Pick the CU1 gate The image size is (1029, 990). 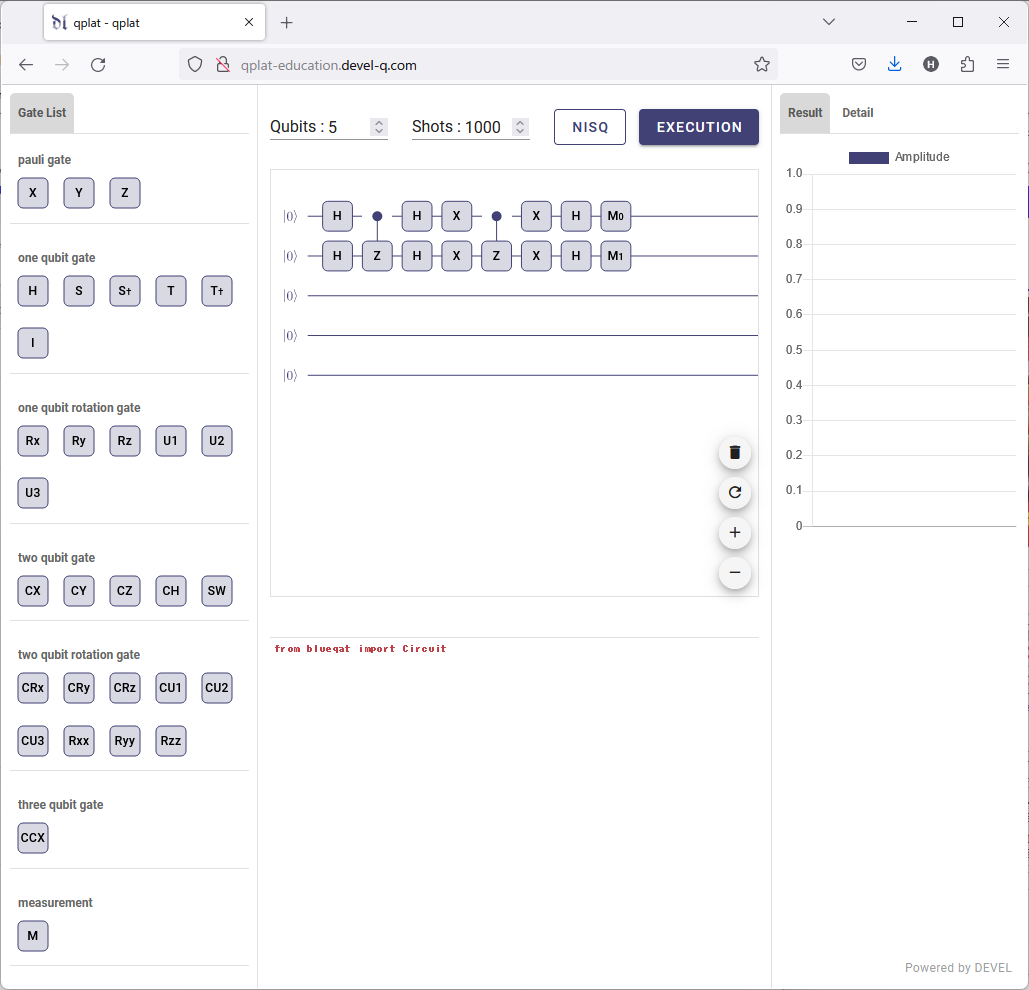(171, 688)
